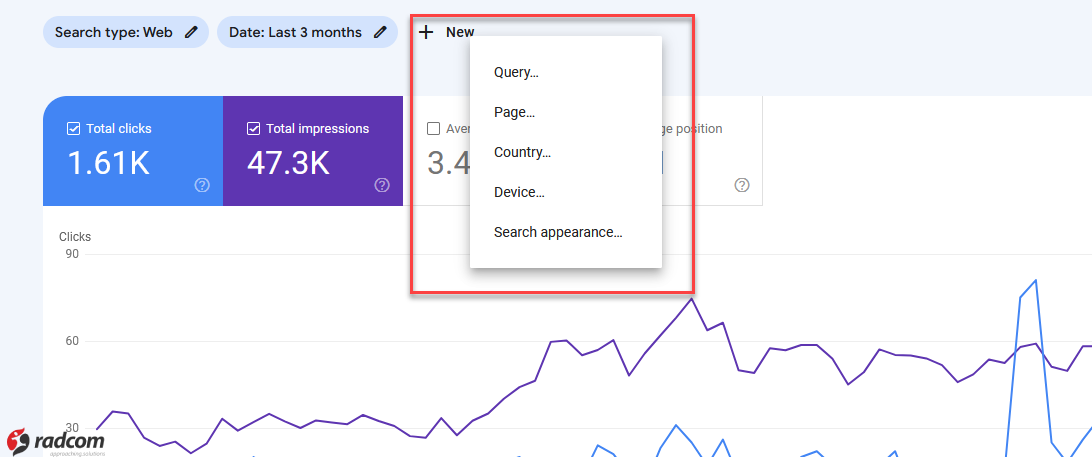Click the Radcom logo
The image size is (1092, 457).
pyautogui.click(x=56, y=439)
